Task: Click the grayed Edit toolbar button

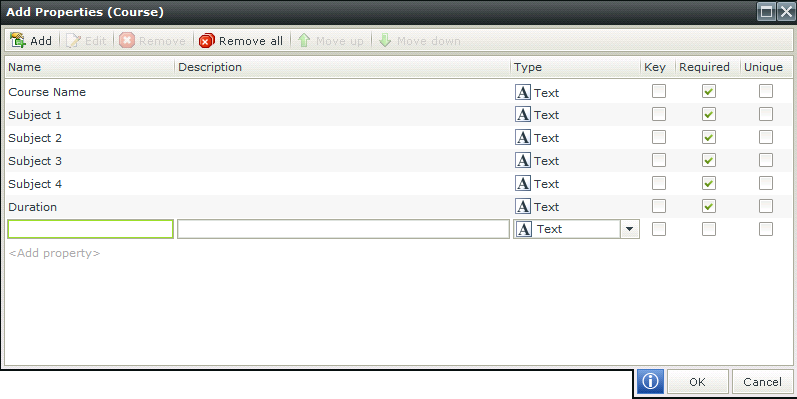Action: pyautogui.click(x=86, y=41)
